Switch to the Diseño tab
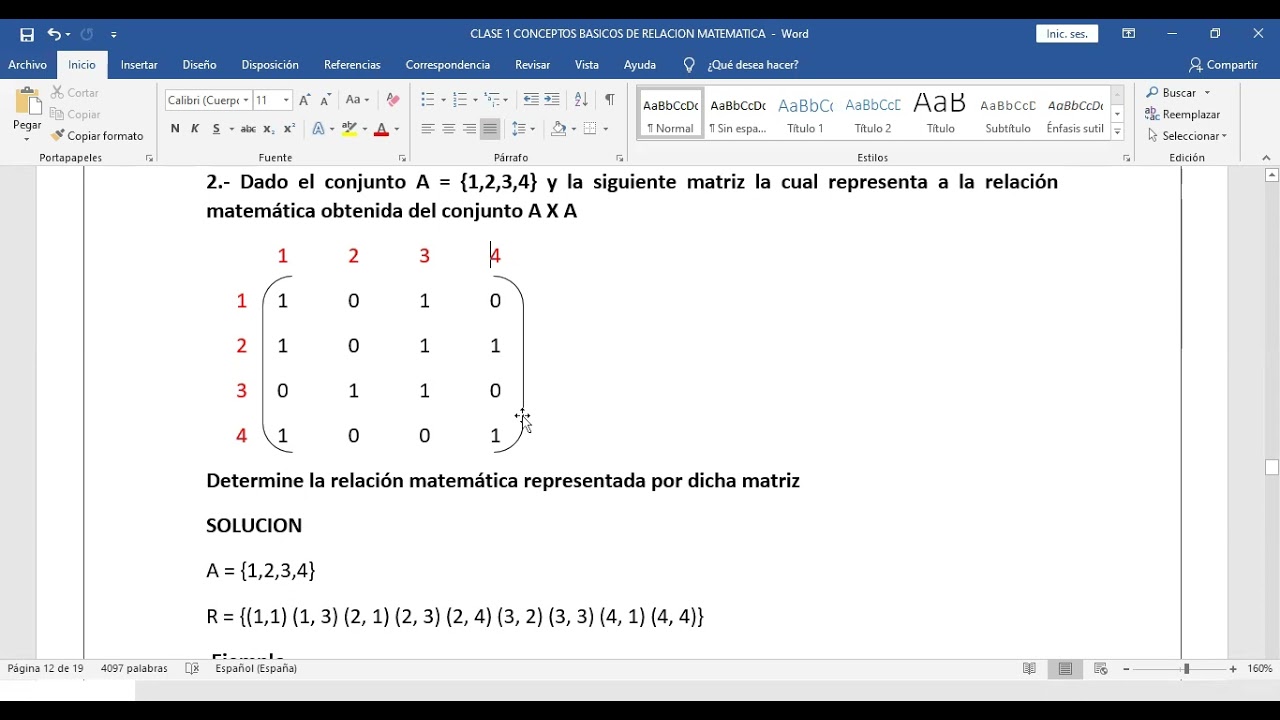Viewport: 1280px width, 720px height. pyautogui.click(x=199, y=65)
